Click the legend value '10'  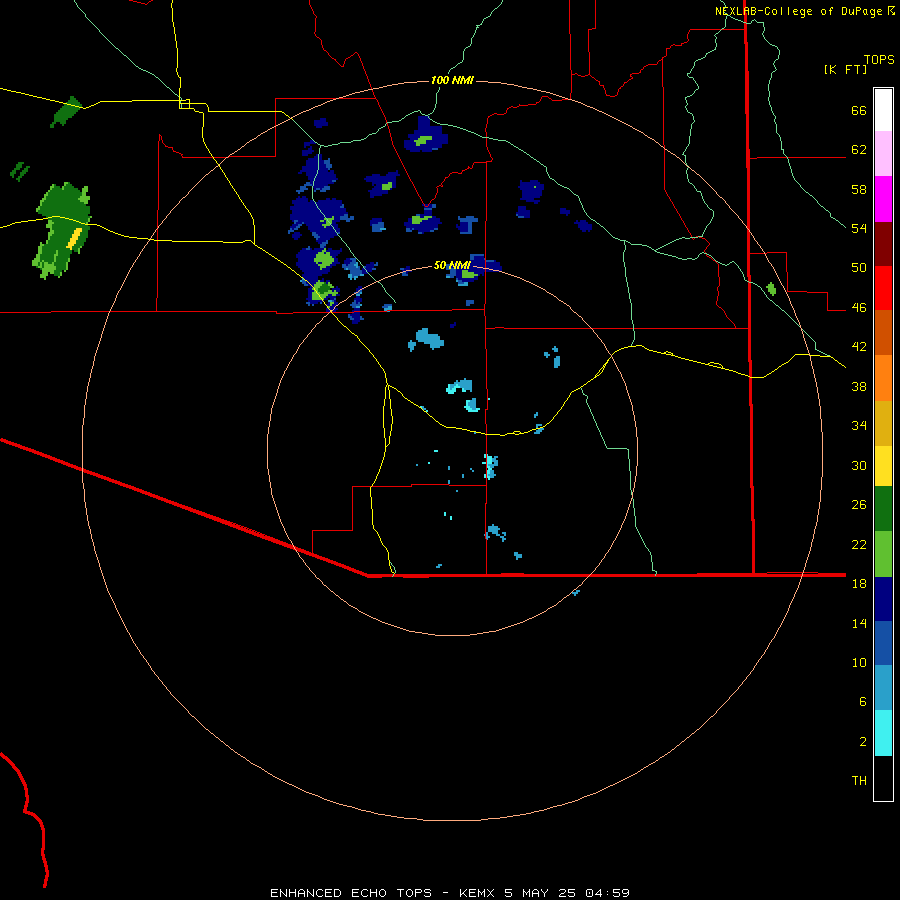click(x=859, y=663)
